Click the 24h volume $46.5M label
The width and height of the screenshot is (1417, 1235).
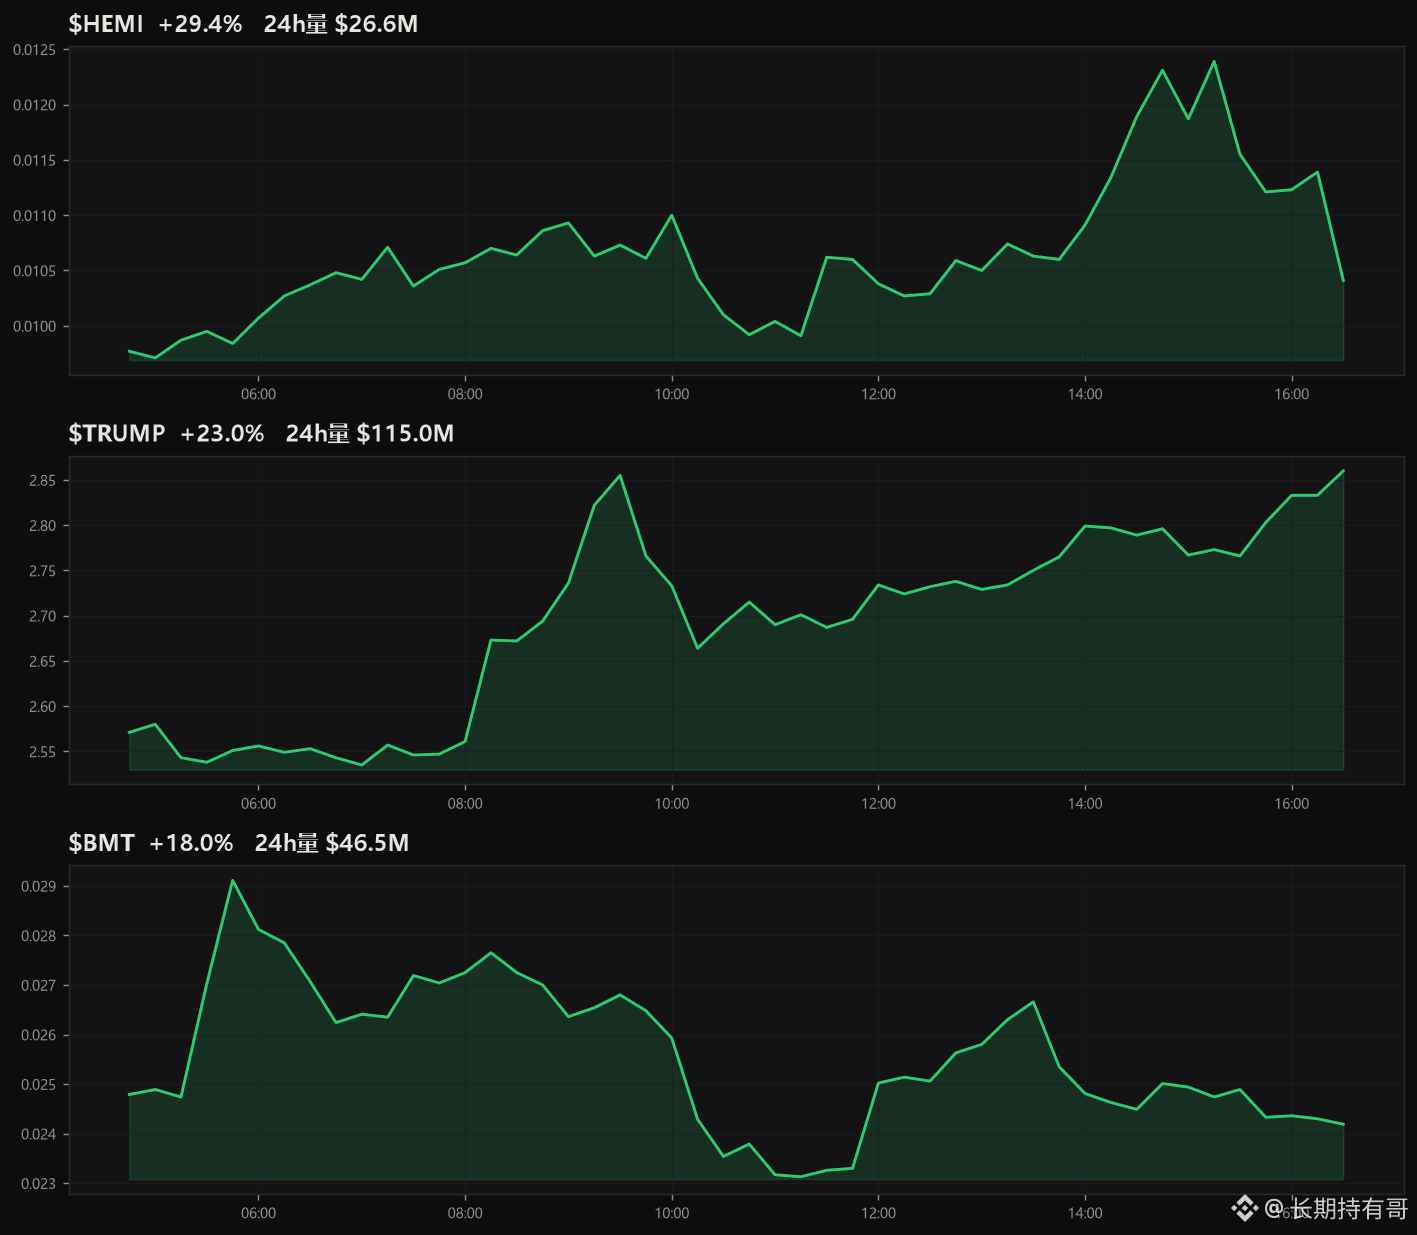(332, 843)
